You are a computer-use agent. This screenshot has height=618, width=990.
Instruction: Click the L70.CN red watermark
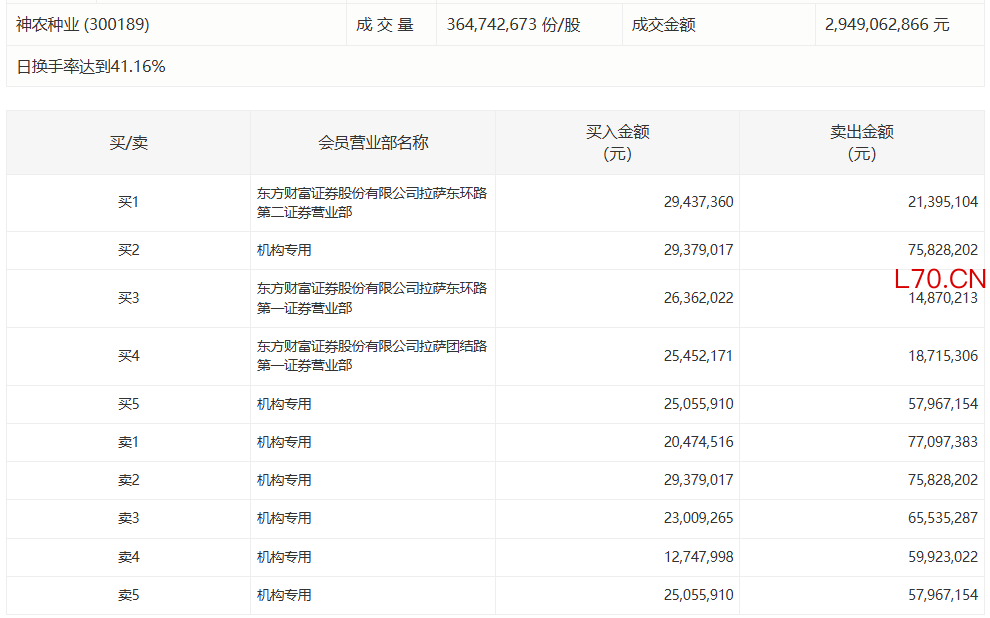click(940, 278)
